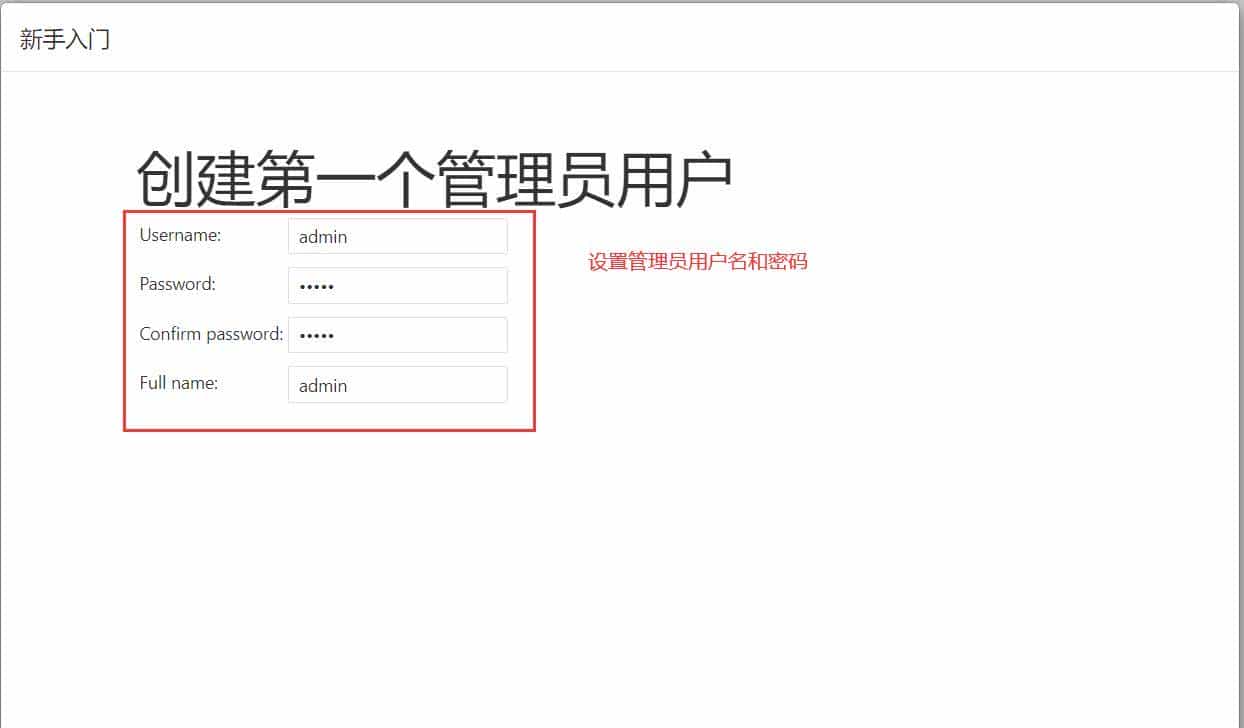Image resolution: width=1244 pixels, height=728 pixels.
Task: Select the 新手入门 header item
Action: tap(64, 39)
